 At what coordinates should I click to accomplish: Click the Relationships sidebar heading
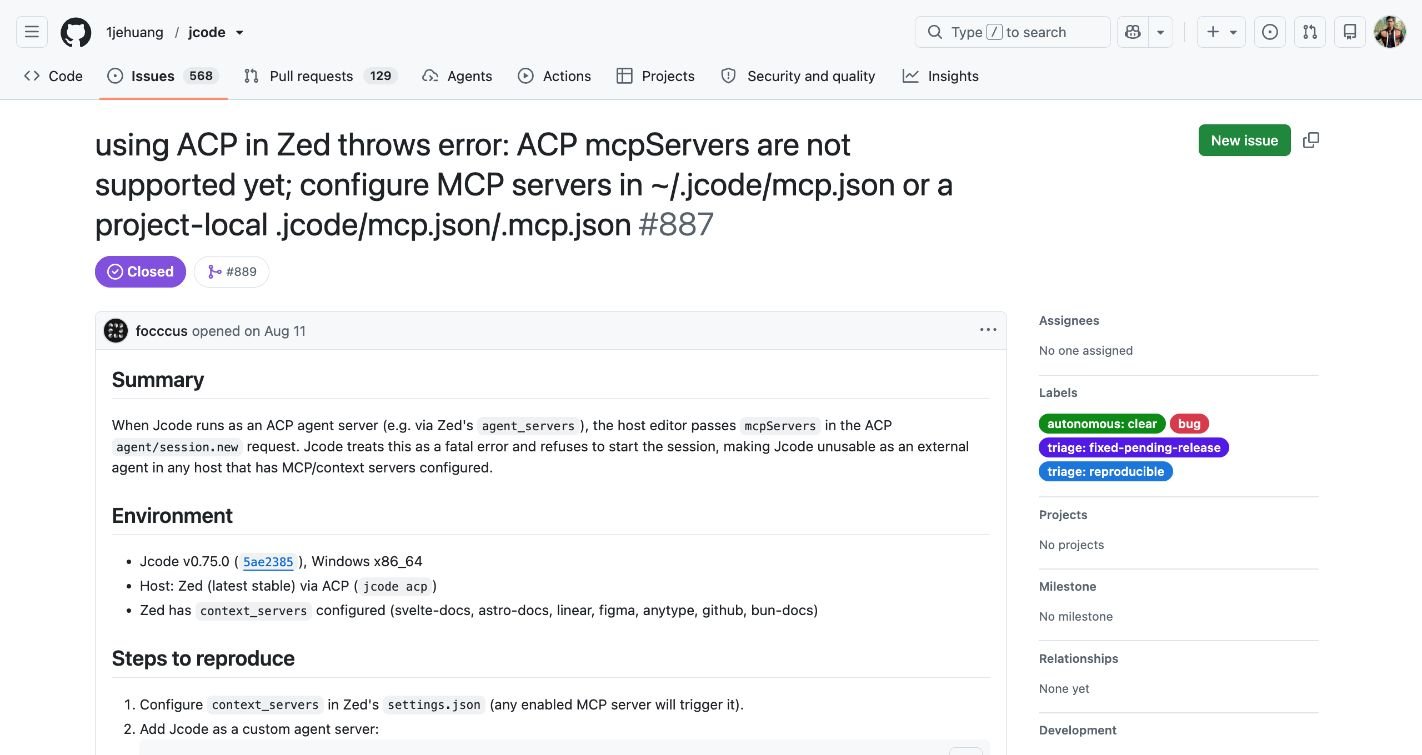point(1079,659)
